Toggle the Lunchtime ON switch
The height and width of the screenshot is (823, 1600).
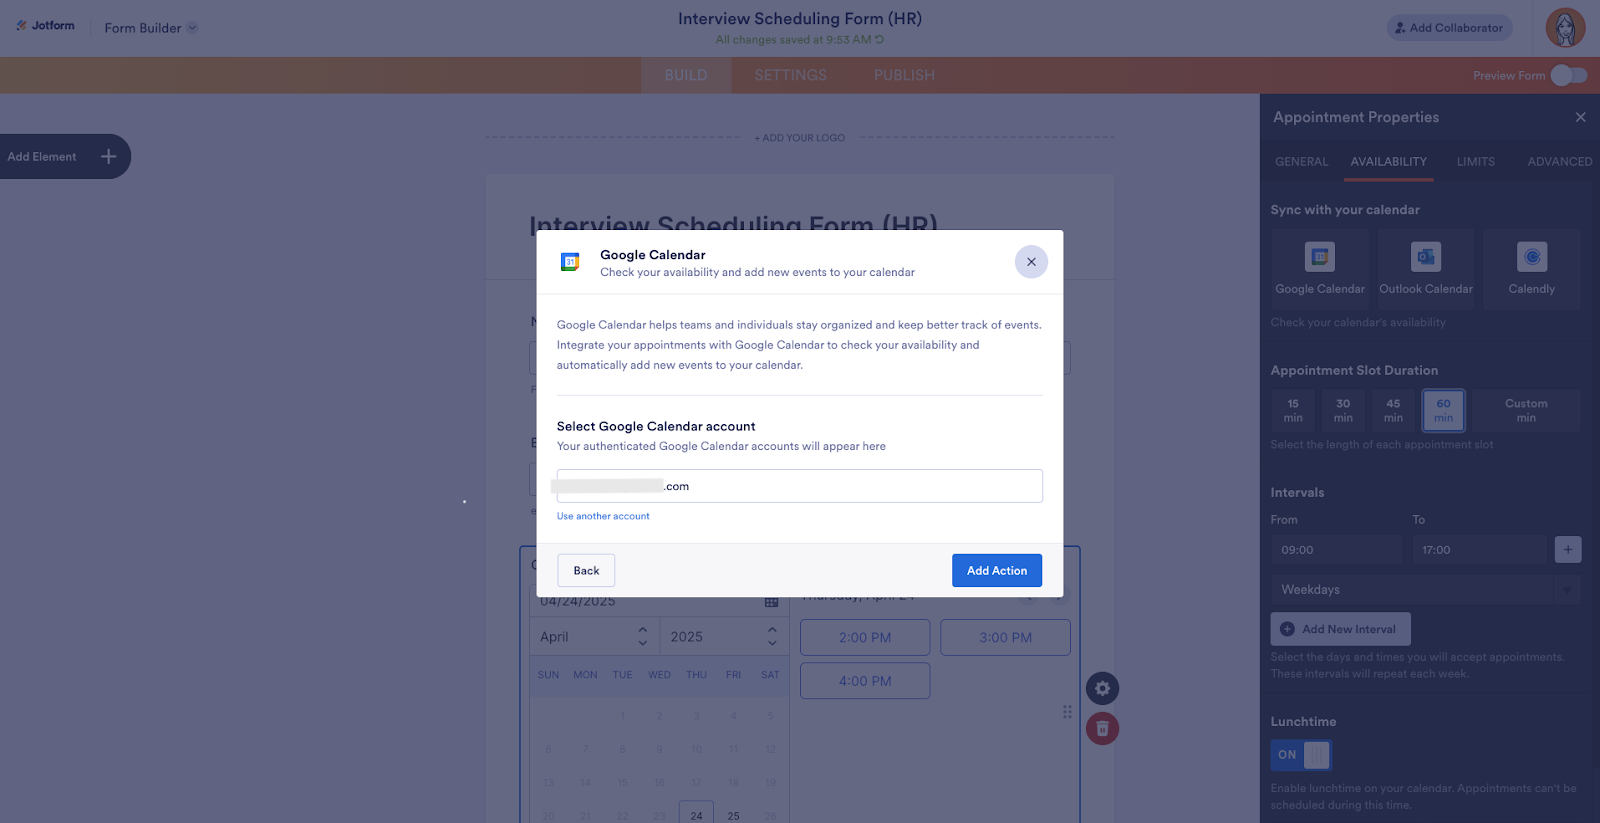(1301, 755)
